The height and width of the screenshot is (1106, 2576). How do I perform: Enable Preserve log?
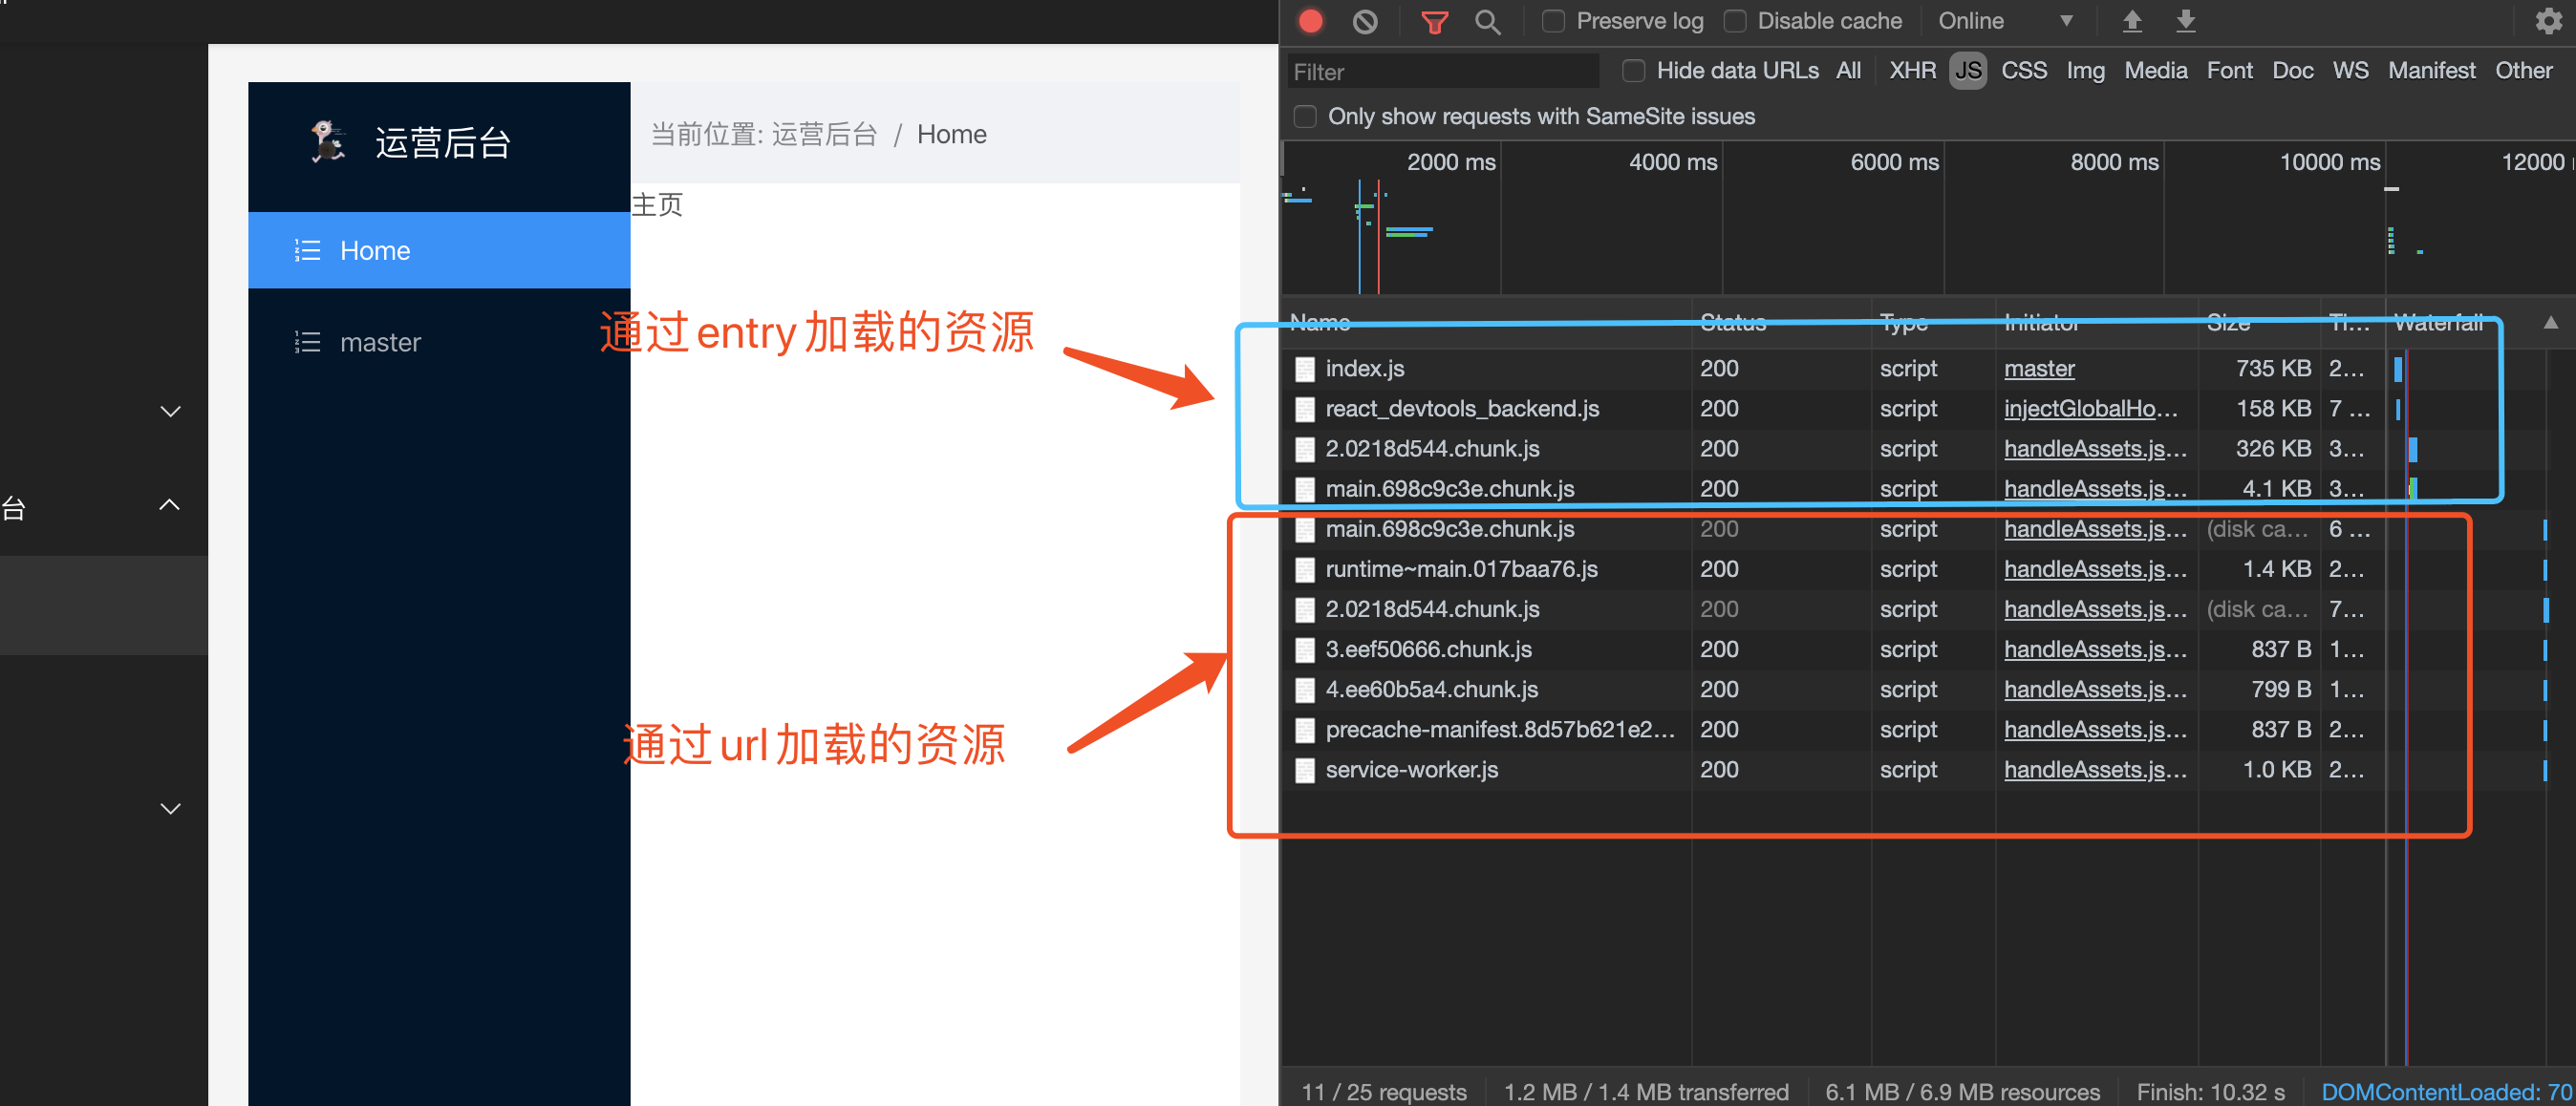[1553, 20]
